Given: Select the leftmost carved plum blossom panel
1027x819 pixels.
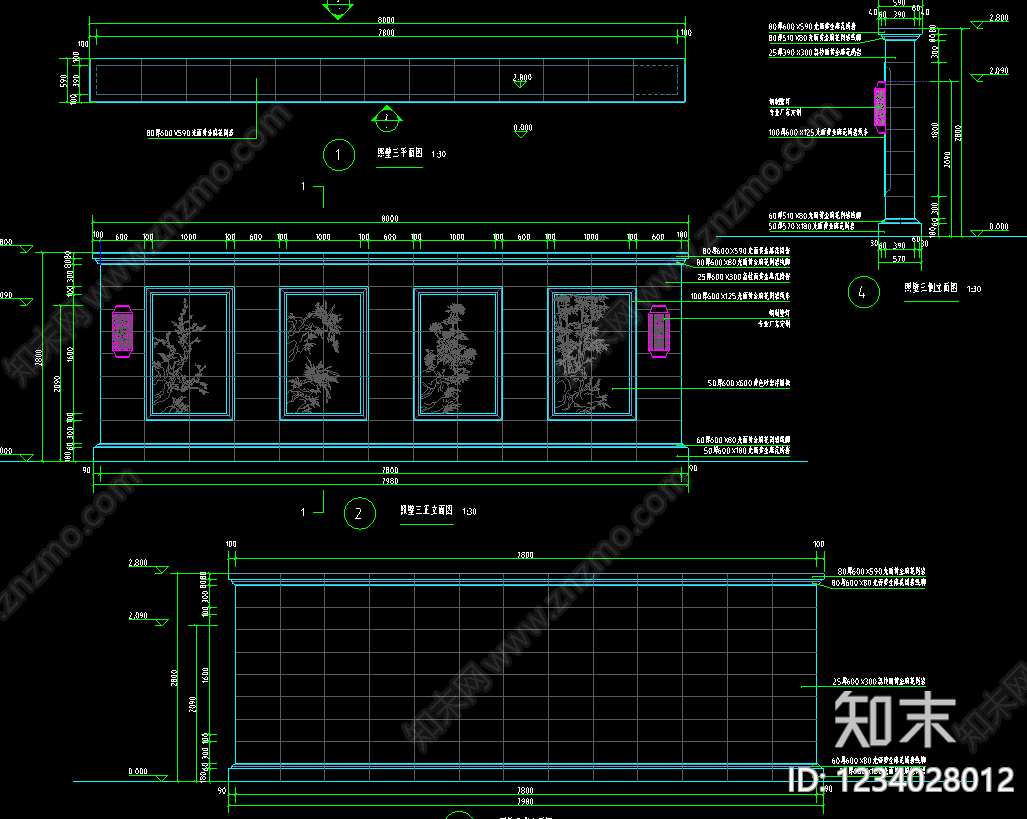Looking at the screenshot, I should [189, 353].
